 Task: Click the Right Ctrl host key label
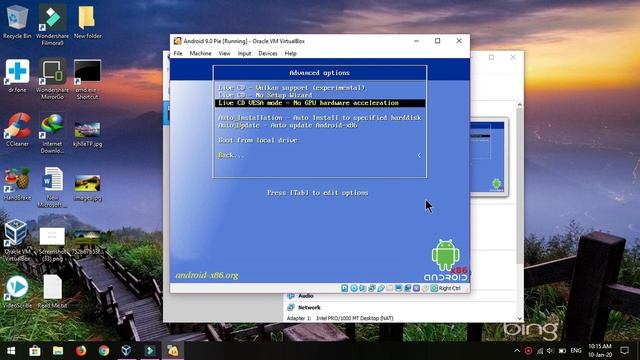[450, 288]
